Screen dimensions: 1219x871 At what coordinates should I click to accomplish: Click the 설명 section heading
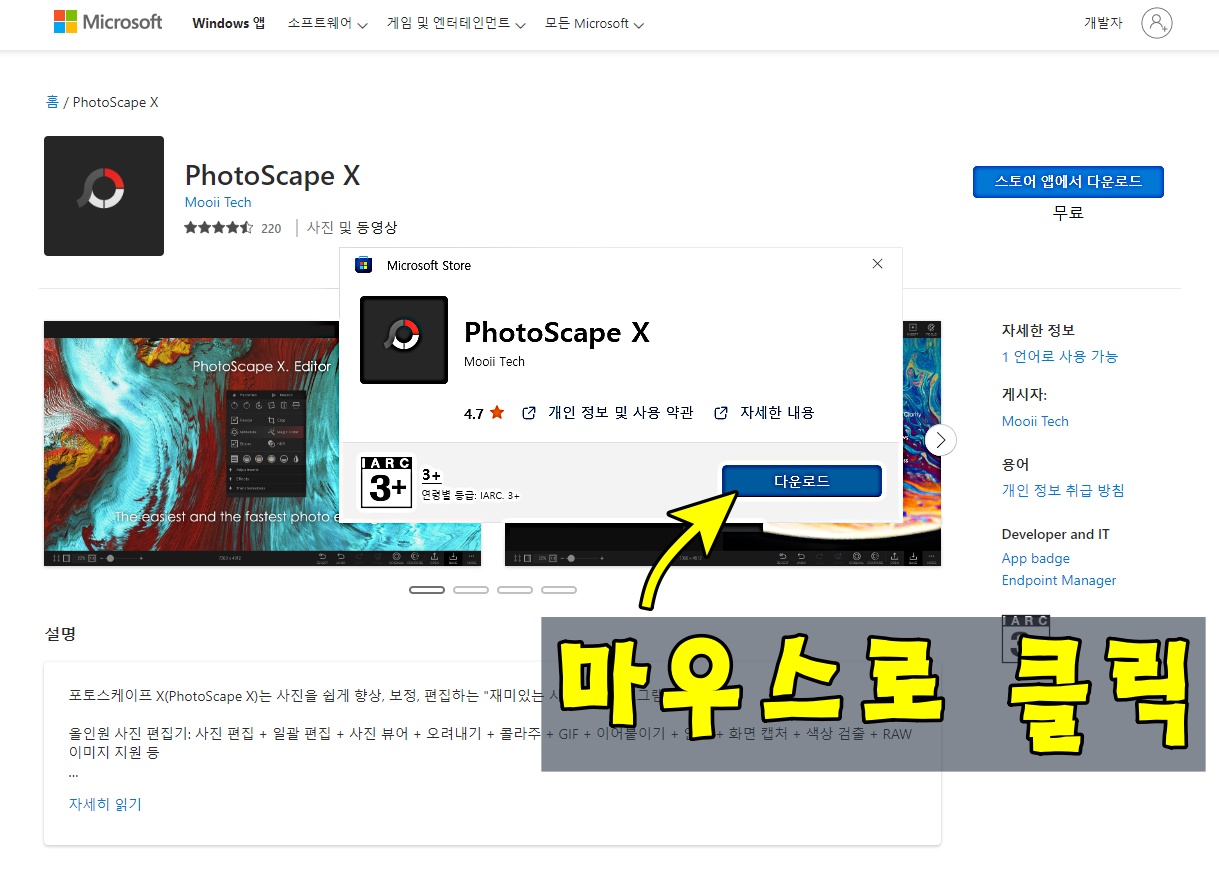tap(60, 633)
